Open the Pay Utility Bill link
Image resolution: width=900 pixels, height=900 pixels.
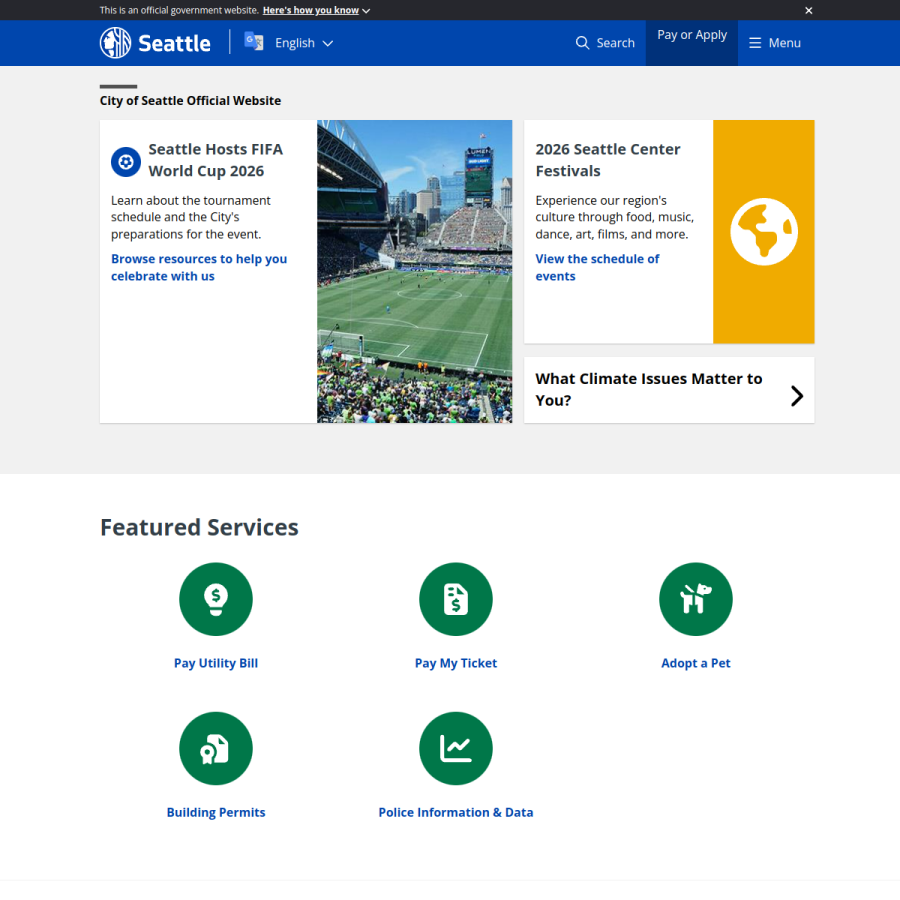tap(216, 663)
